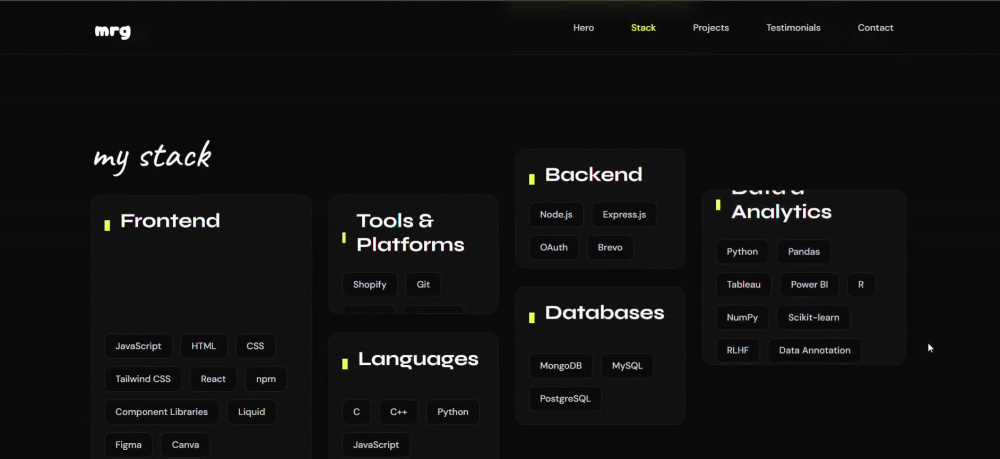The height and width of the screenshot is (459, 1000).
Task: Select the Express.js tag
Action: pyautogui.click(x=624, y=215)
